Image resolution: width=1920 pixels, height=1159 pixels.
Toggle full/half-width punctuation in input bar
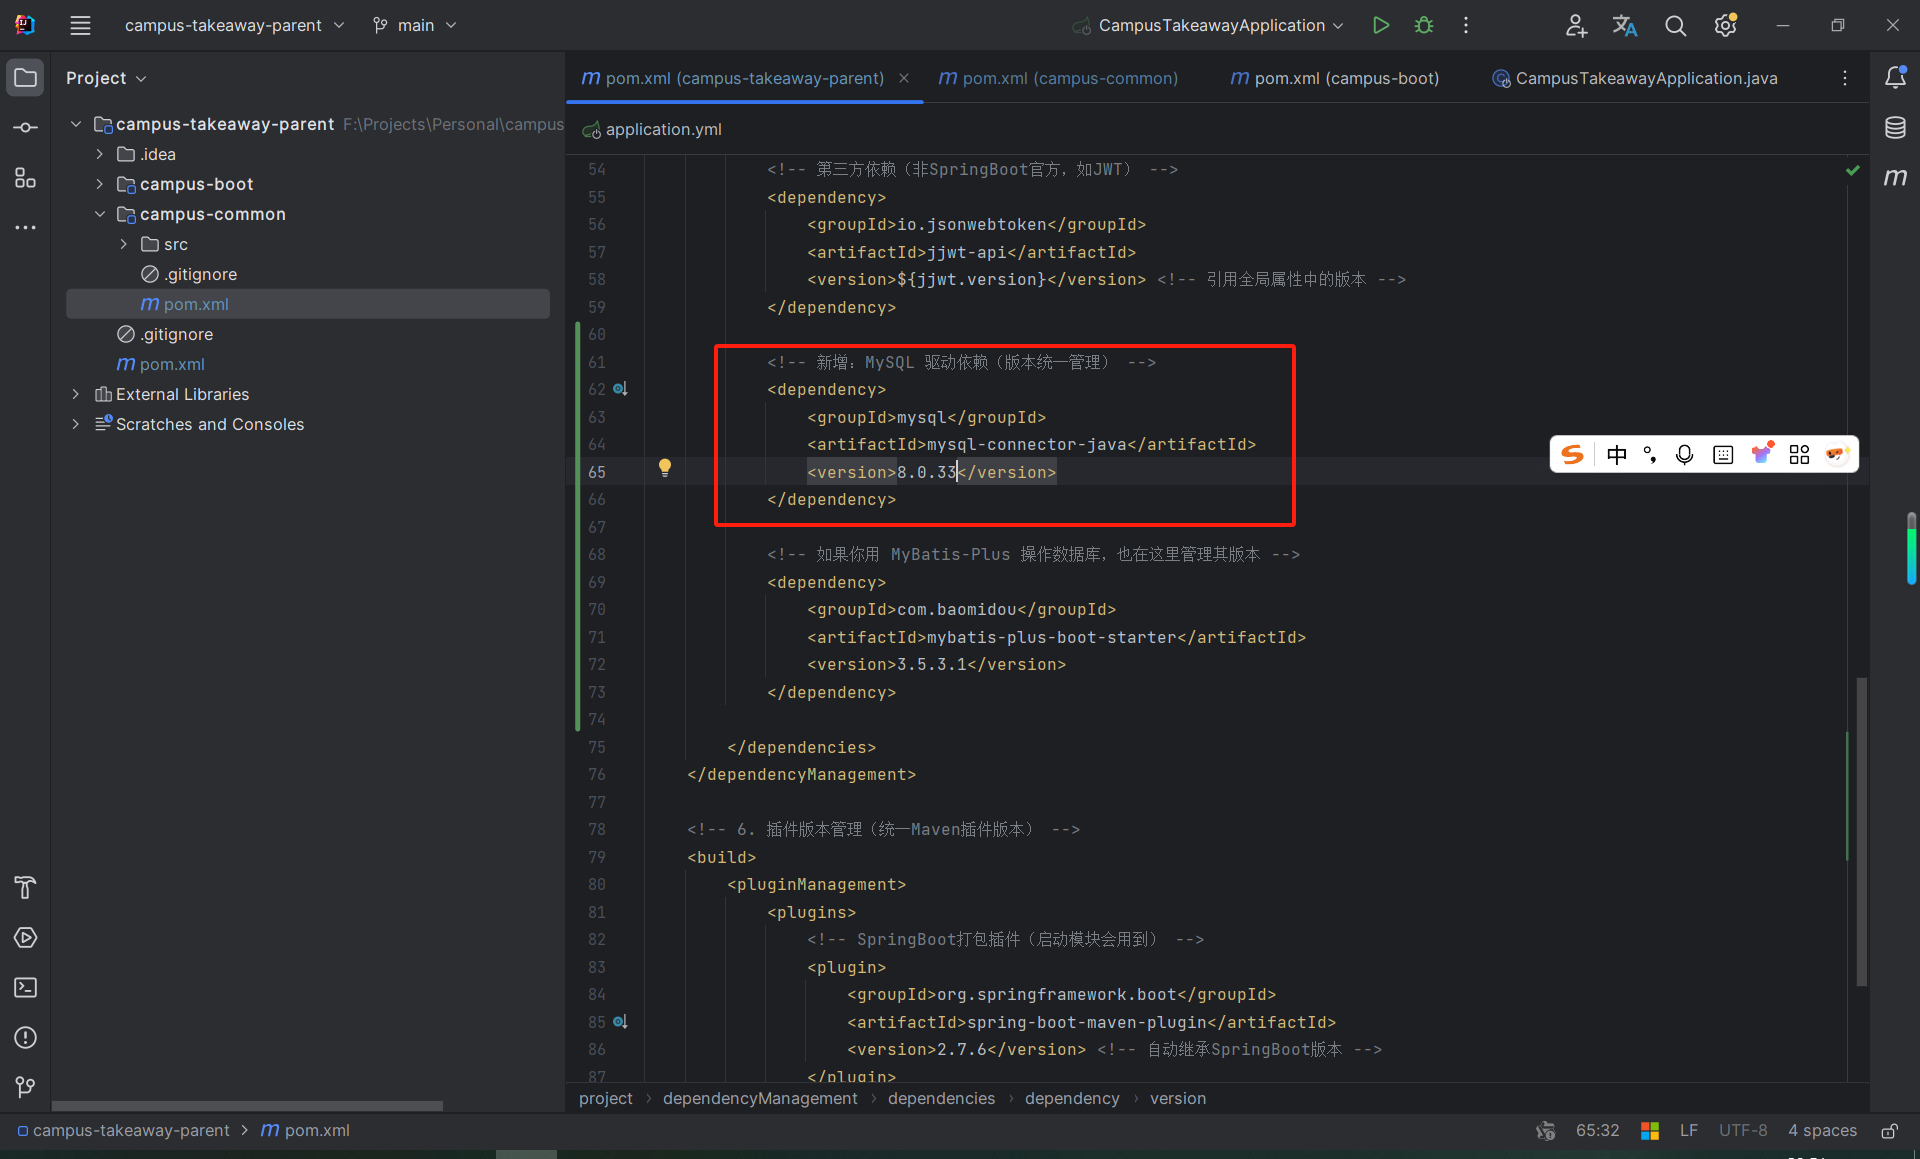(x=1650, y=454)
